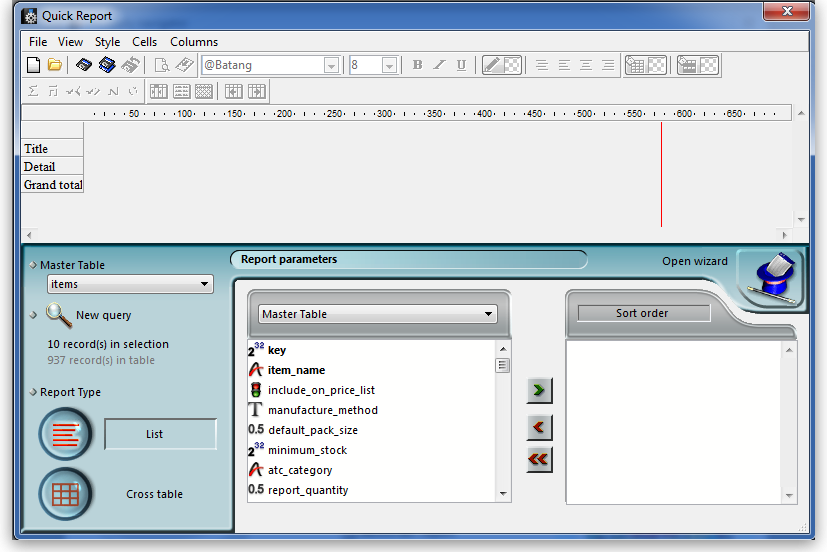This screenshot has width=827, height=552.
Task: Click the green add-field arrow
Action: [539, 390]
